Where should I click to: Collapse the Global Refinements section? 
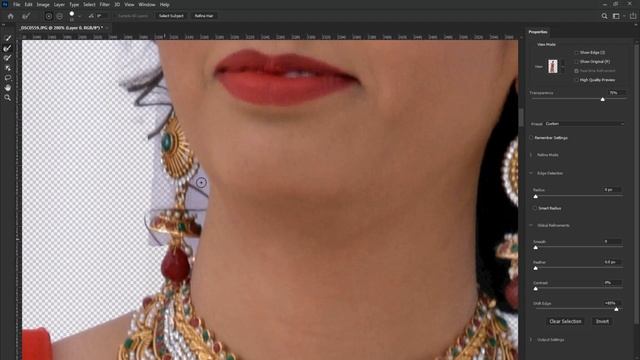531,225
